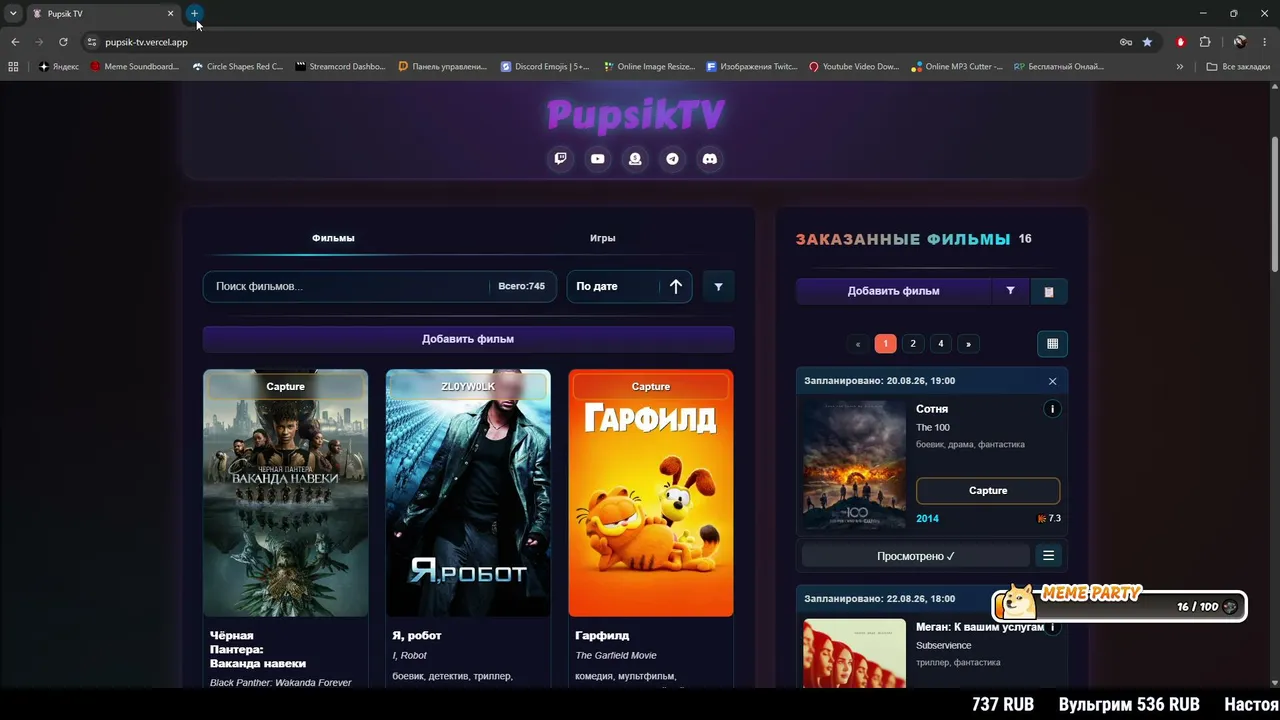1280x720 pixels.
Task: Open the apps grid in bookmarks bar
Action: click(x=14, y=67)
